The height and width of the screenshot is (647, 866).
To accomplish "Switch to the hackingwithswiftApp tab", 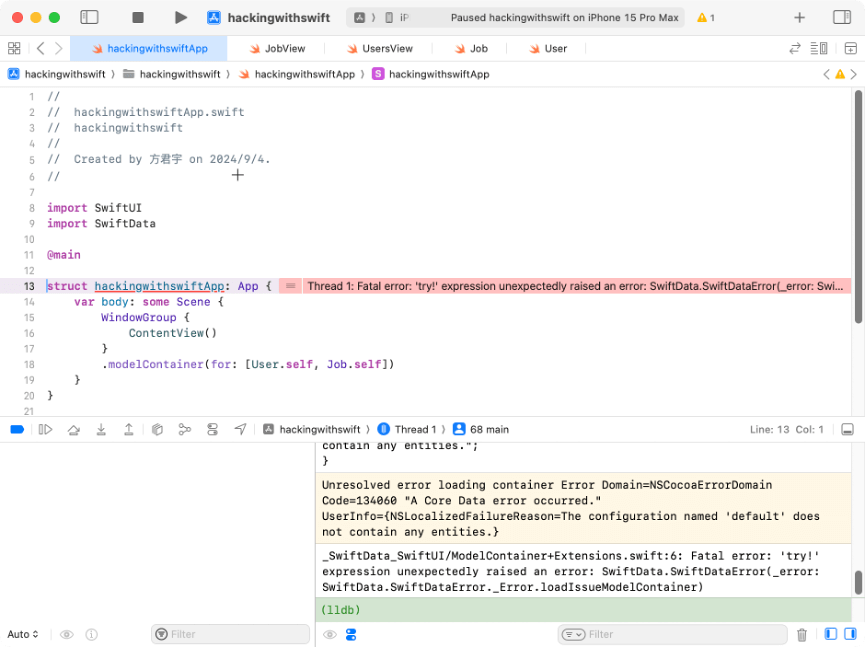I will tap(150, 49).
